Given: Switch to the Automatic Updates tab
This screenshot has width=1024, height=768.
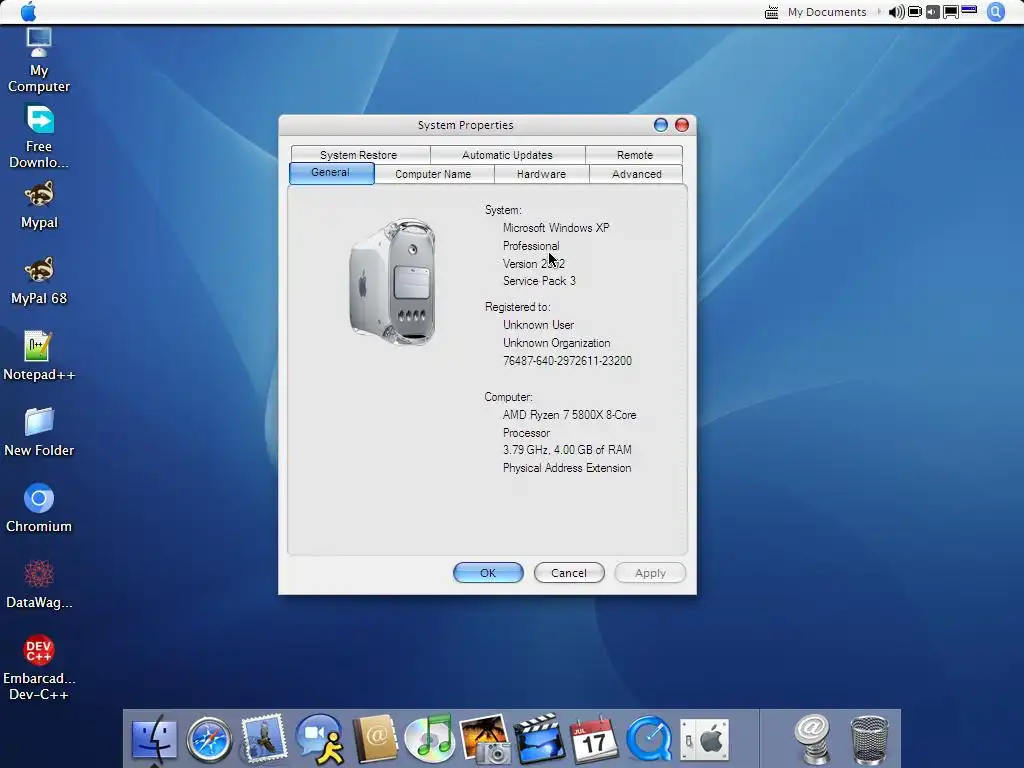Looking at the screenshot, I should (x=507, y=155).
